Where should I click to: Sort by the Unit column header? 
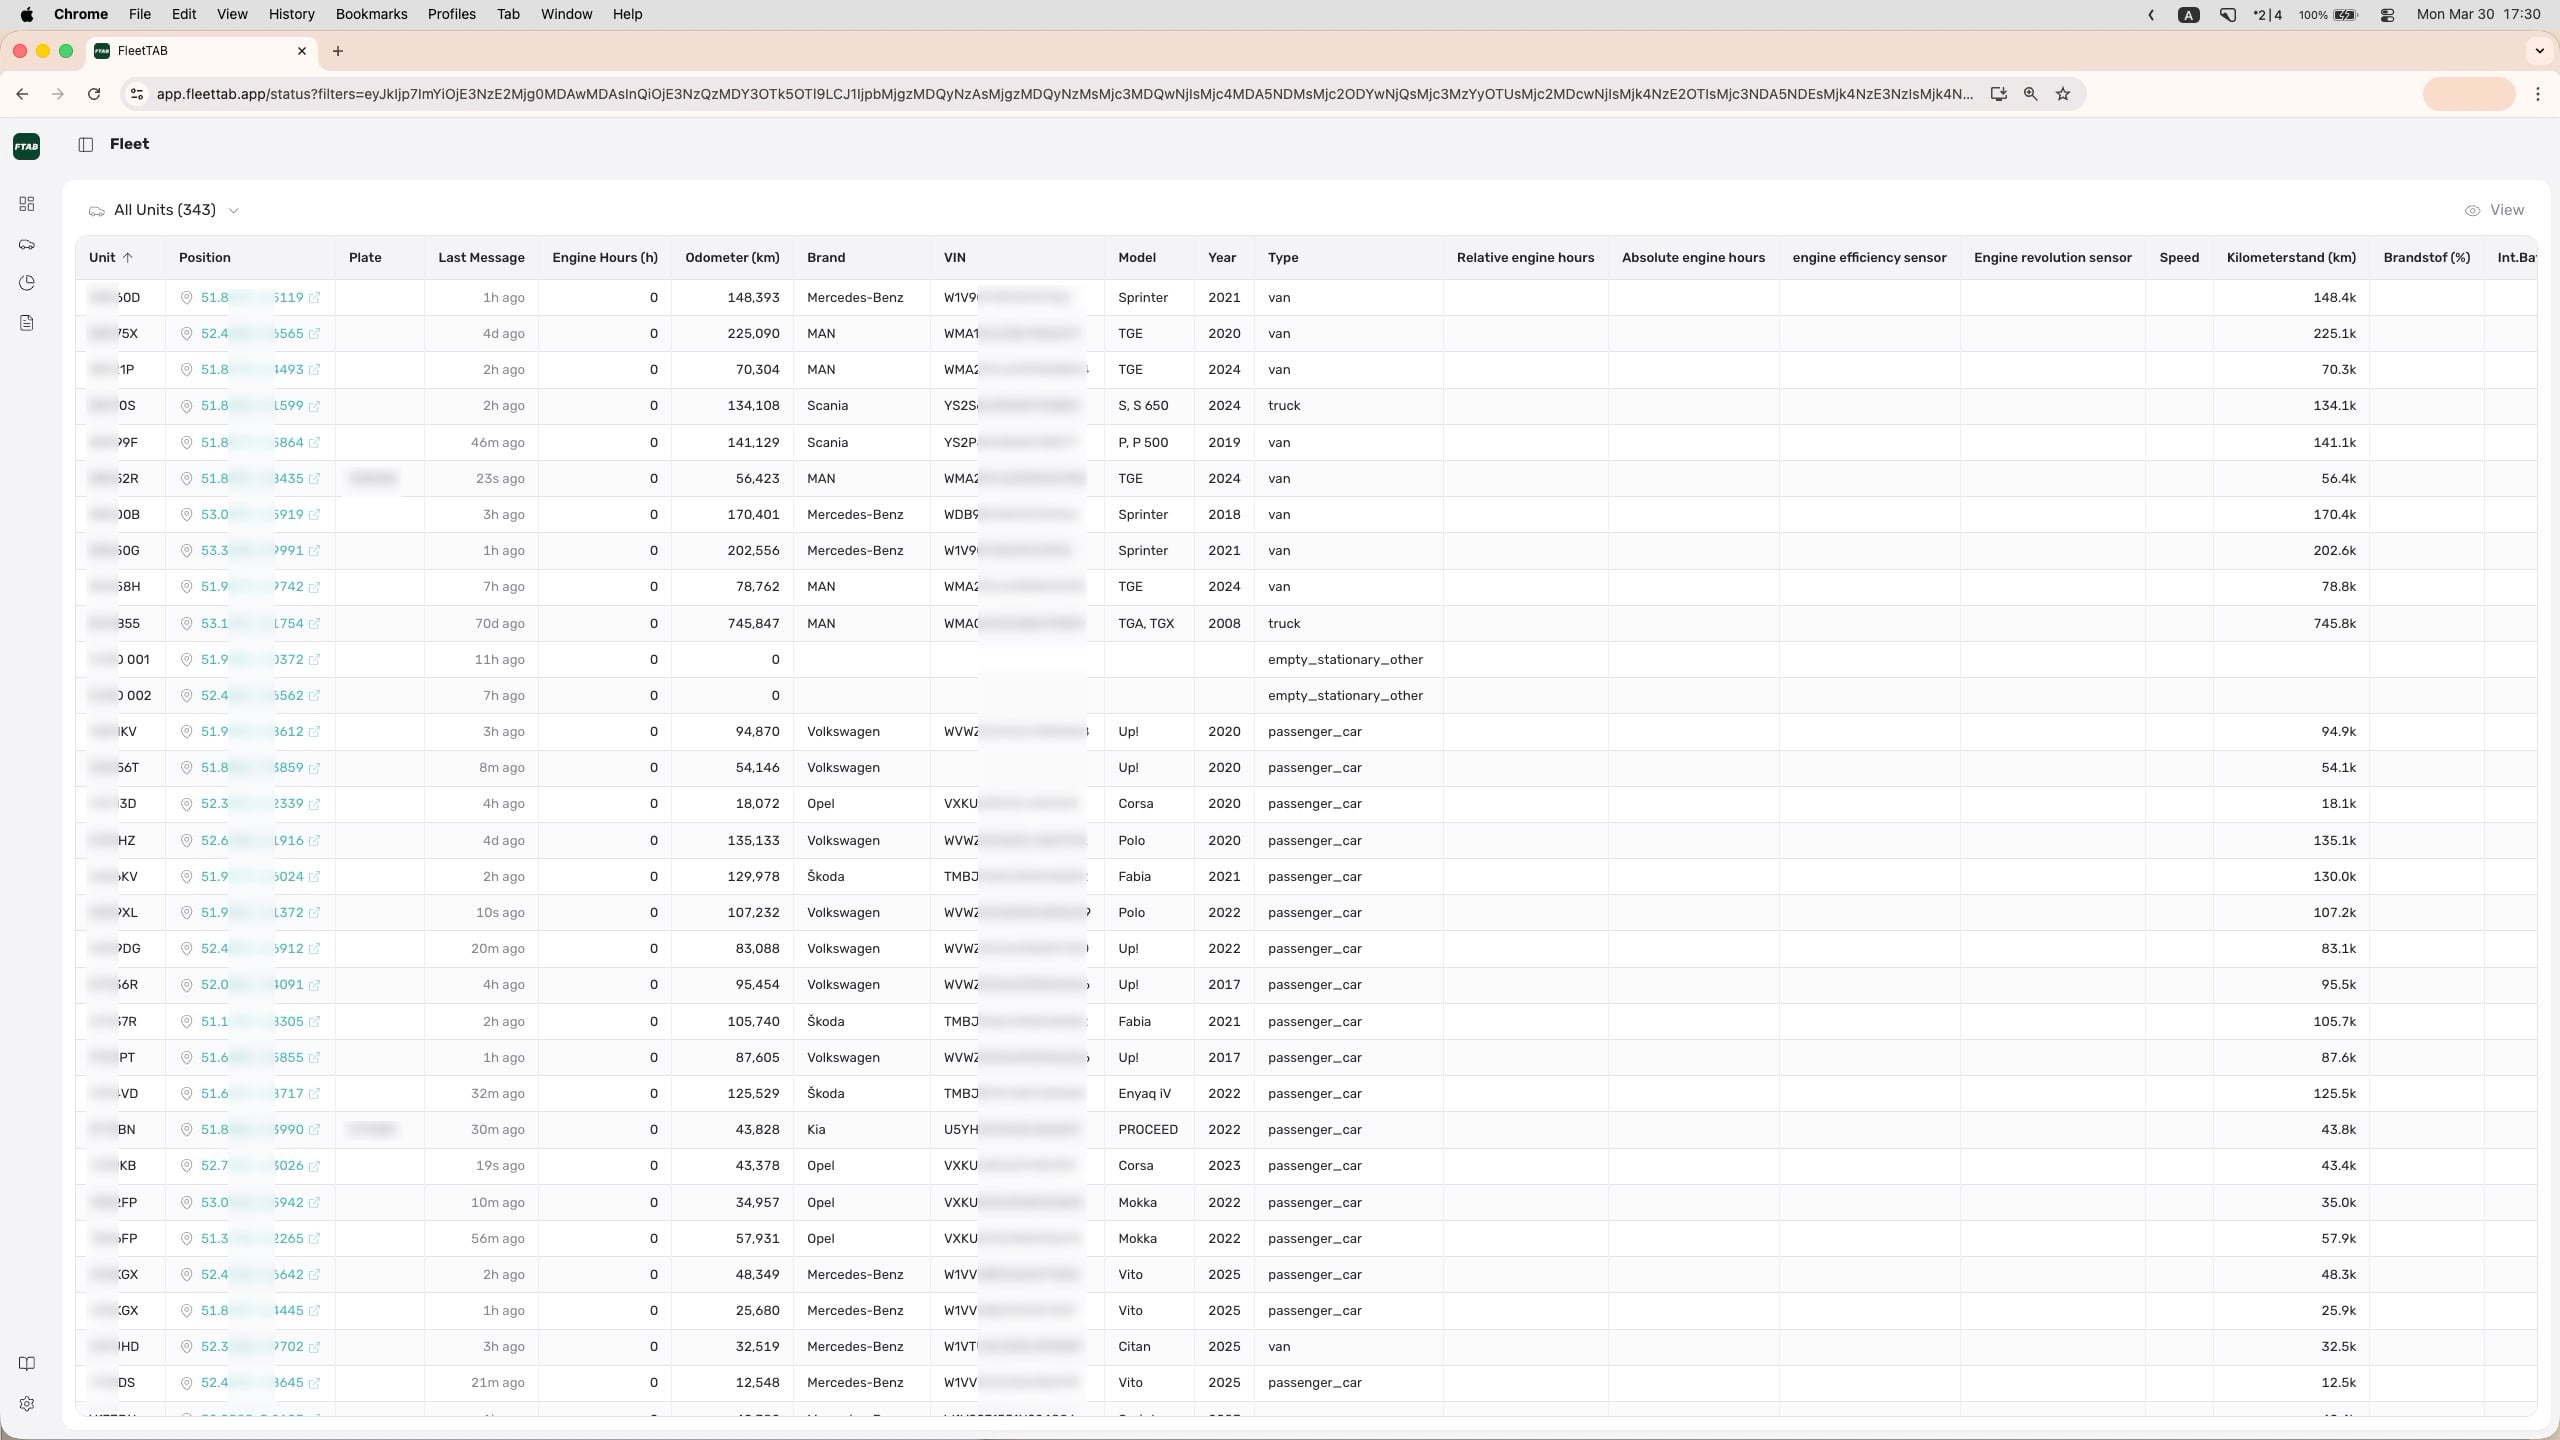(x=103, y=258)
